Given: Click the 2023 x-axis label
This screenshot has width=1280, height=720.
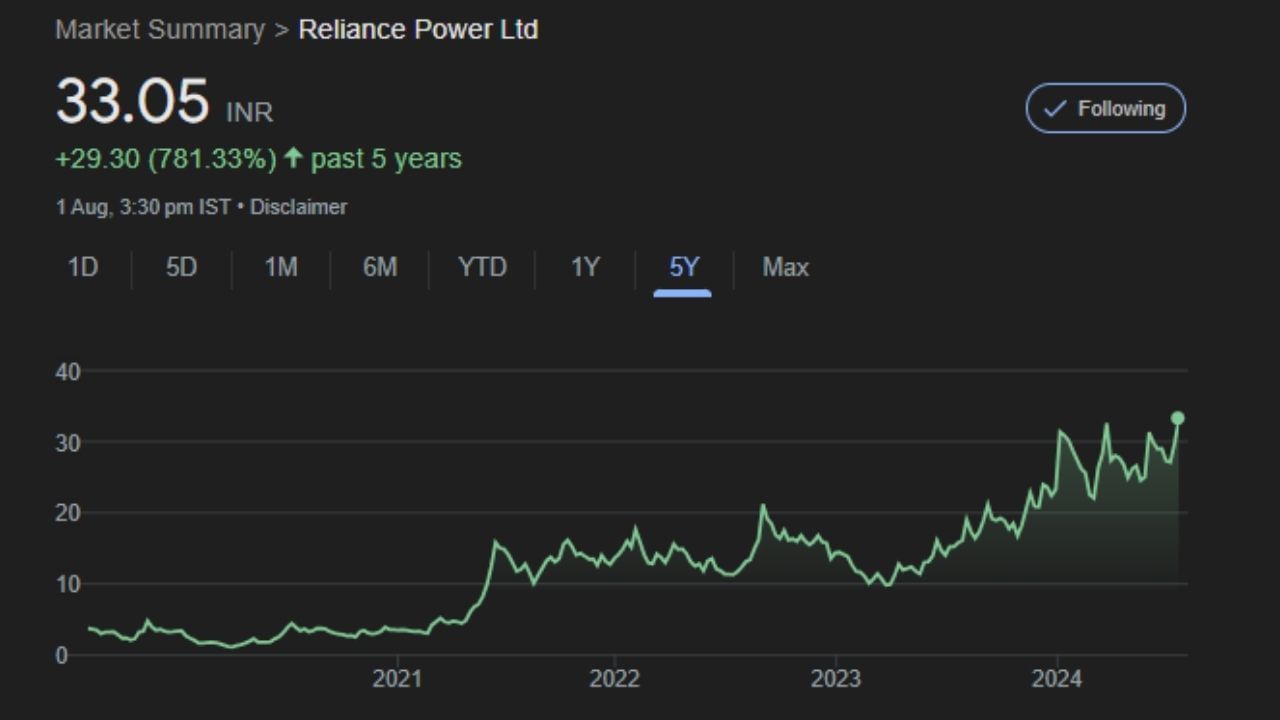Looking at the screenshot, I should 835,679.
